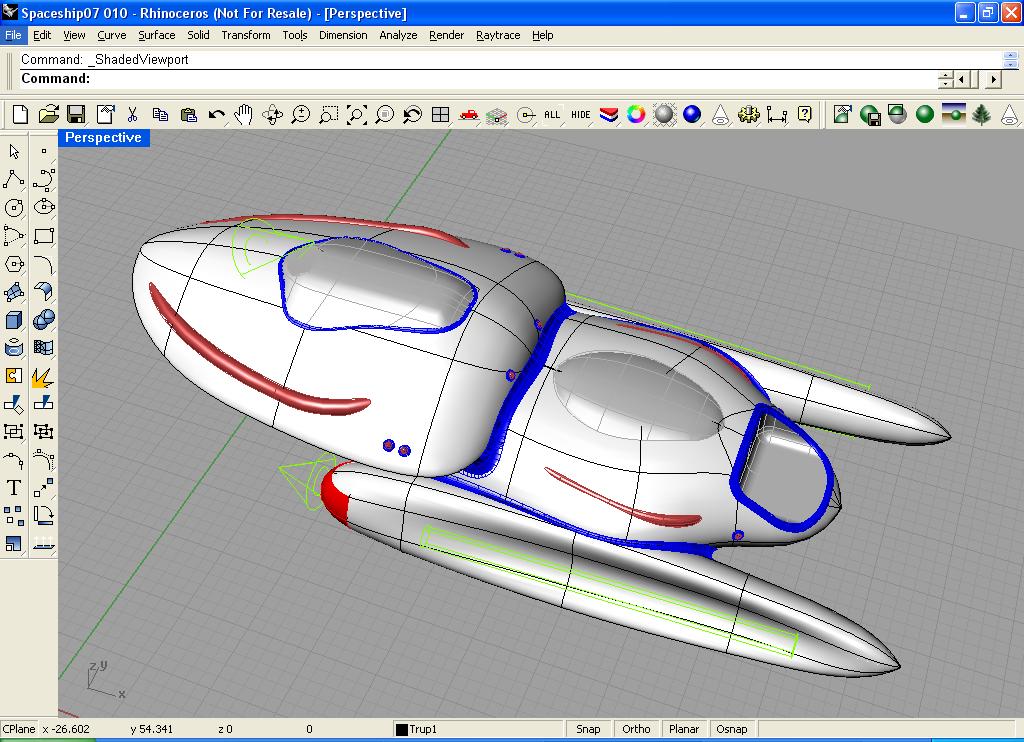Create a new document with the New icon
The width and height of the screenshot is (1024, 742).
20,115
